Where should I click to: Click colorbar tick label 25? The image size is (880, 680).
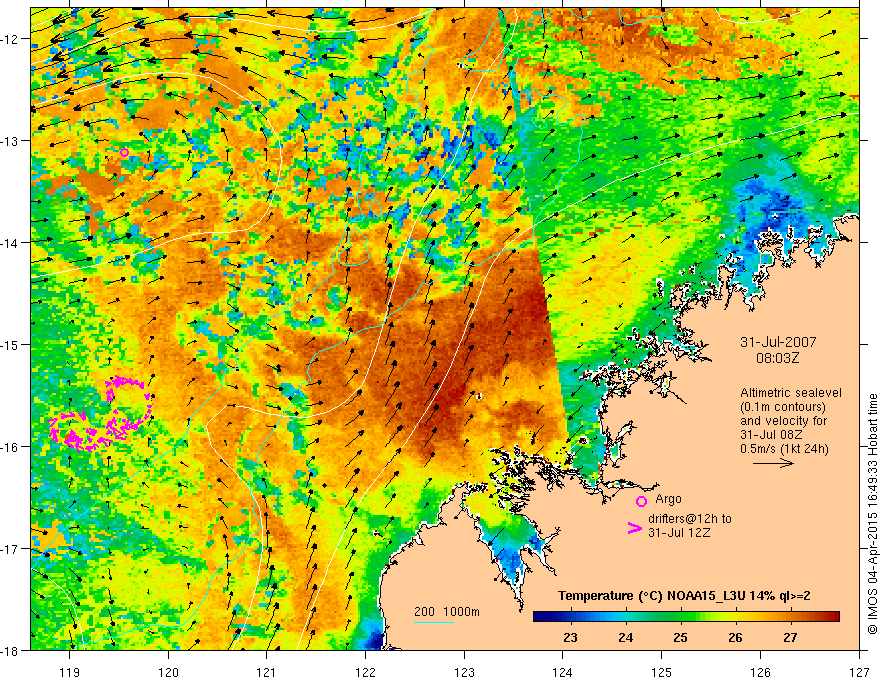[x=680, y=638]
